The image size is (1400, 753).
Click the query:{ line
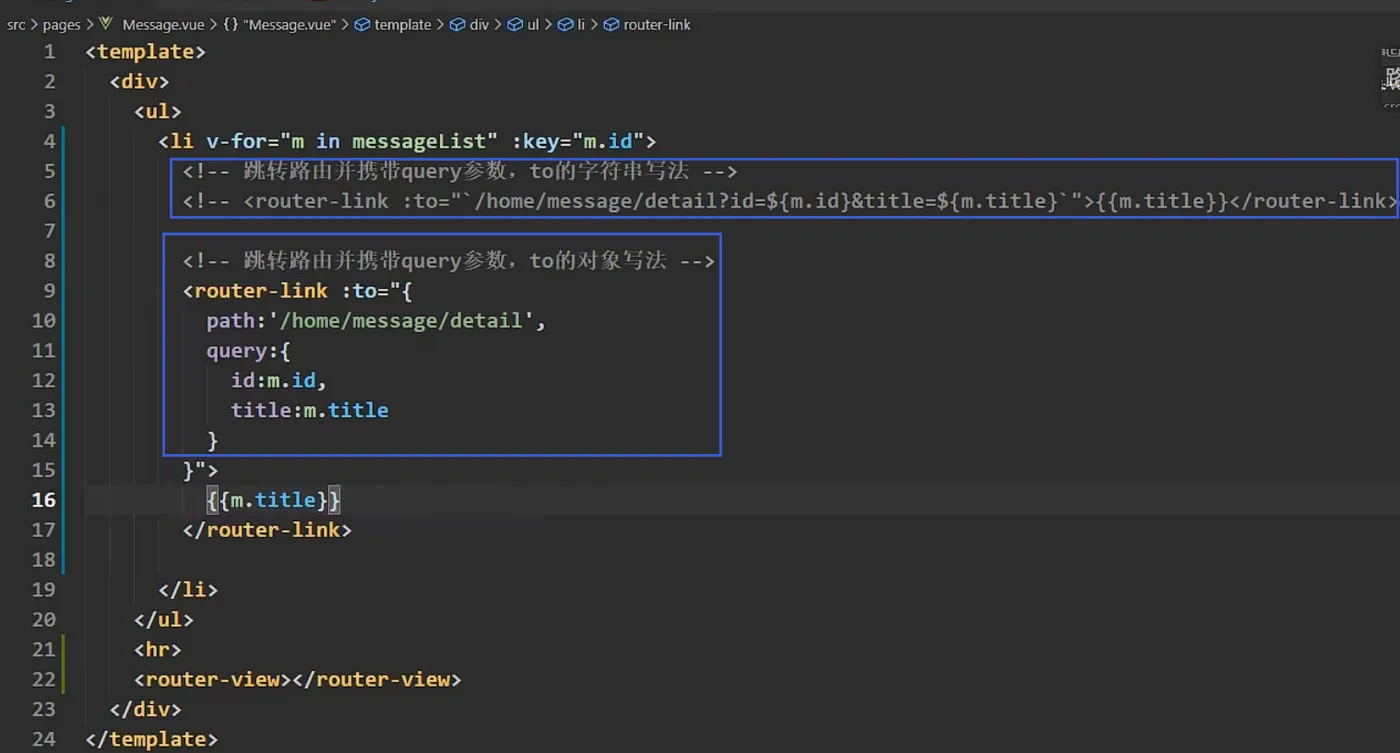point(248,351)
